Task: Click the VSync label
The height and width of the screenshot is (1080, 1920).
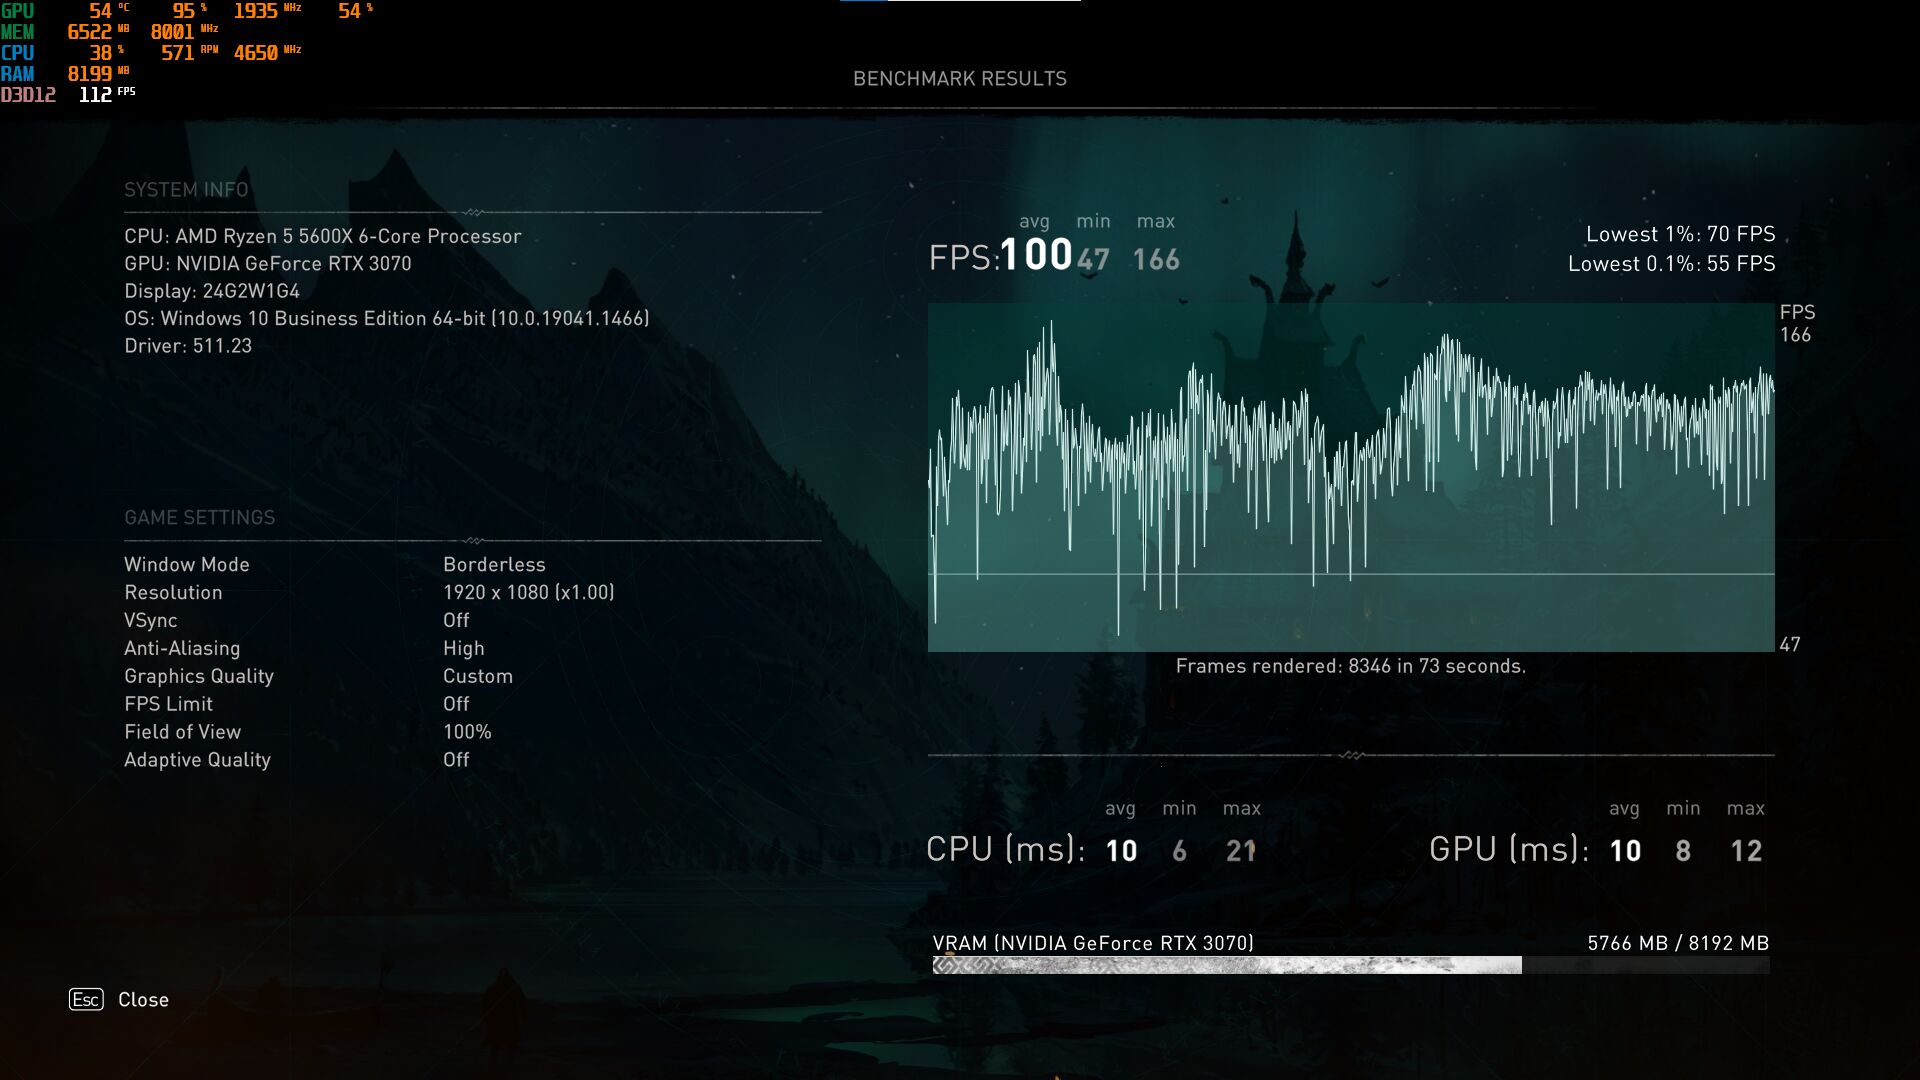Action: (150, 620)
